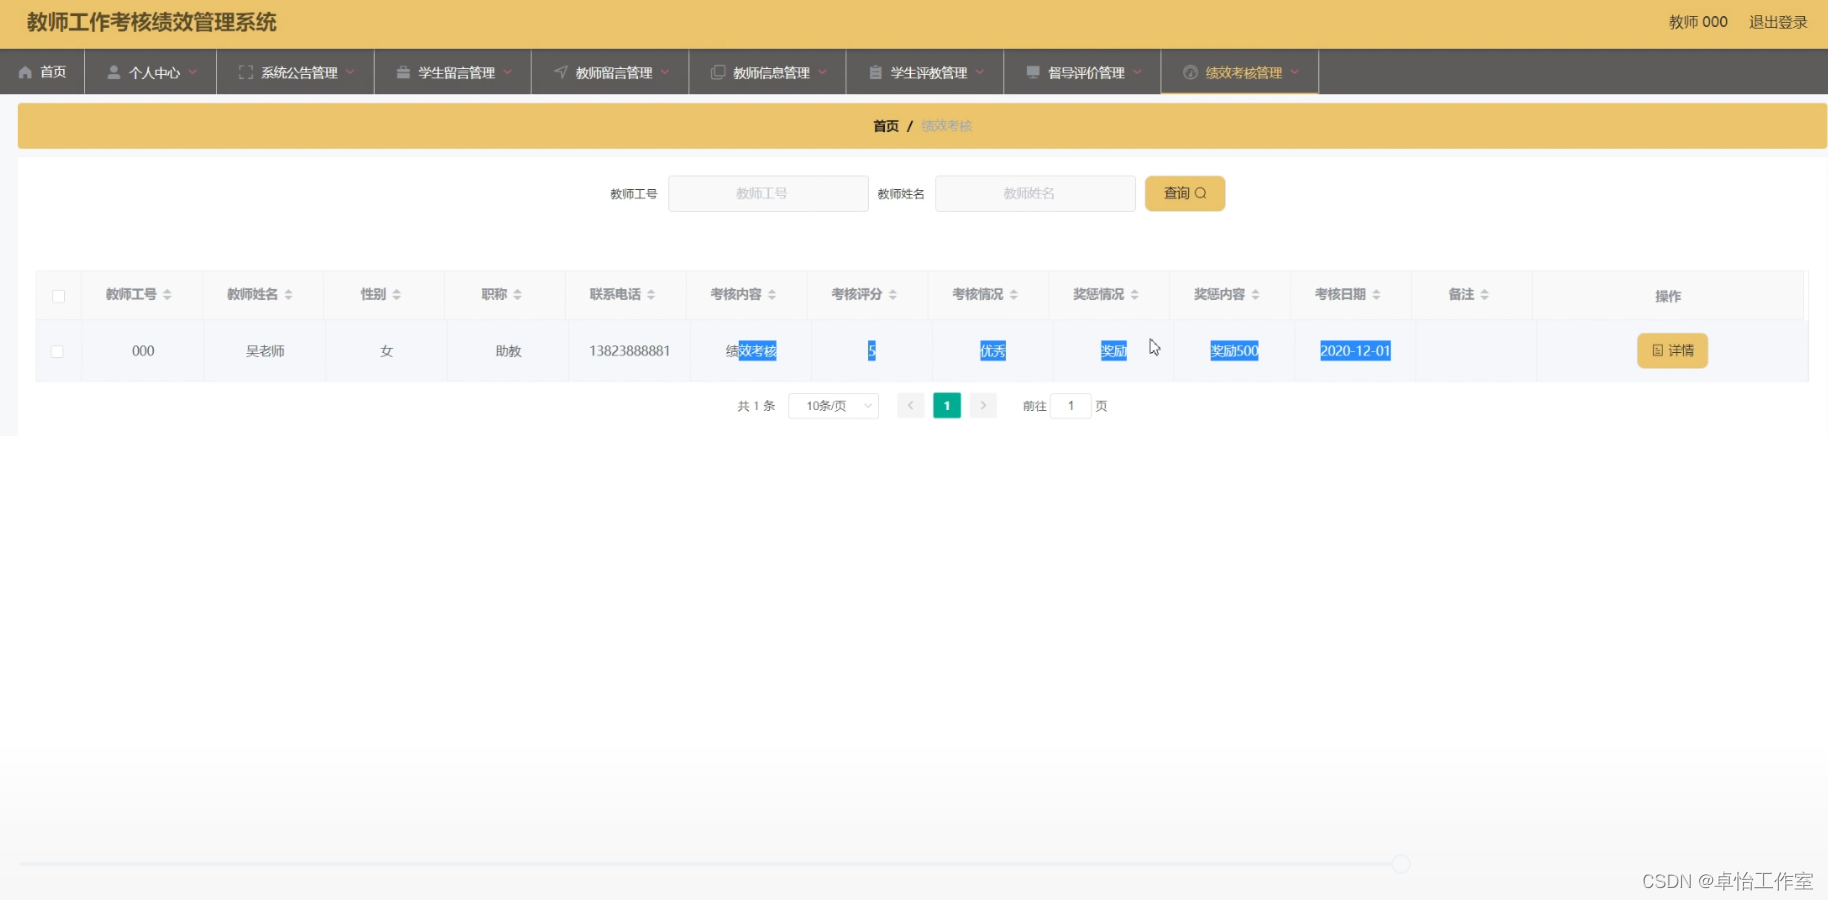The image size is (1828, 900).
Task: Click the briefcase icon beside 学生留言管理
Action: coord(403,72)
